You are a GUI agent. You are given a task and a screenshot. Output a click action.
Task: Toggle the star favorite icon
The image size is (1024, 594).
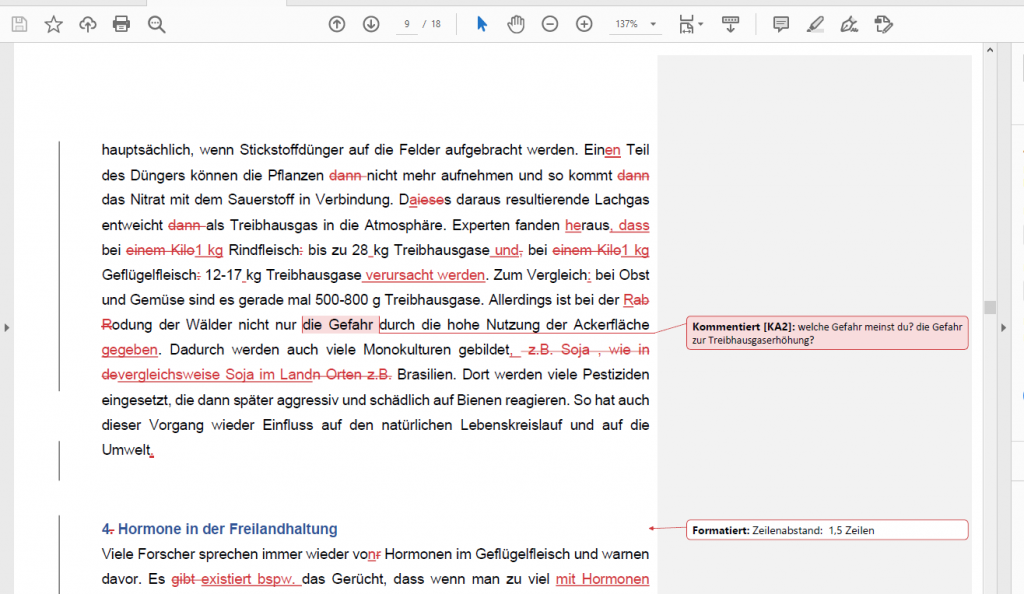pos(53,23)
